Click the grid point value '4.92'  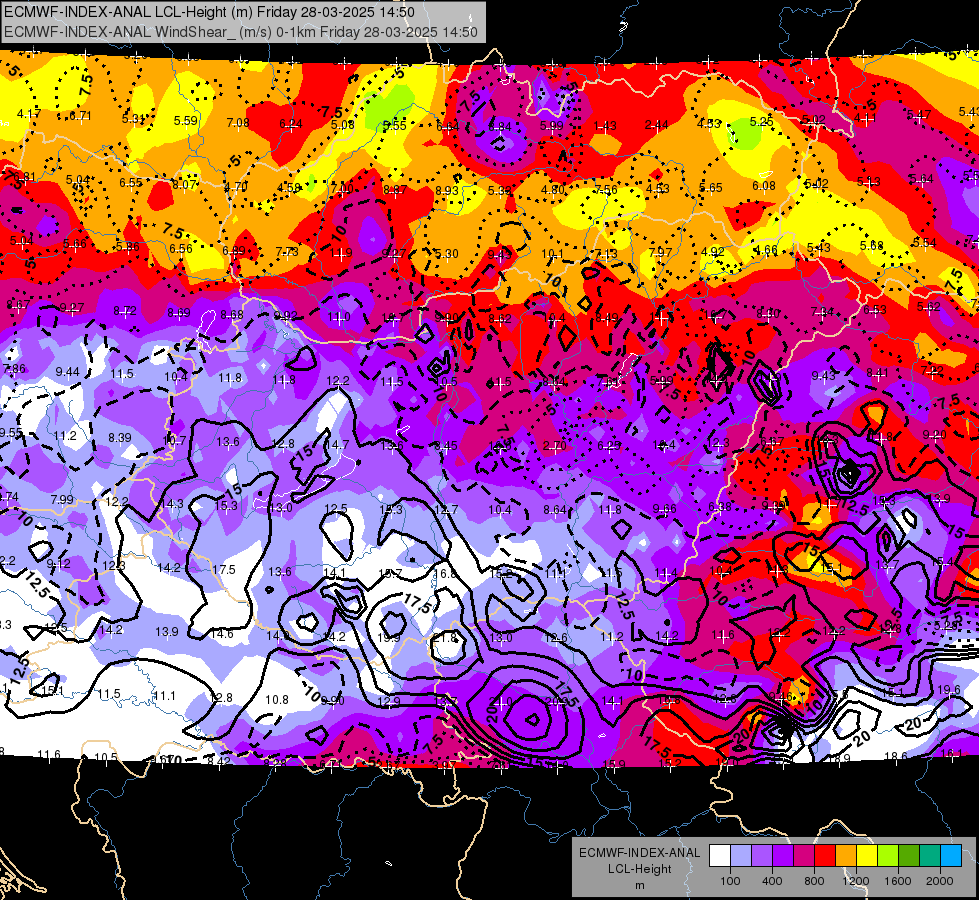tap(712, 252)
